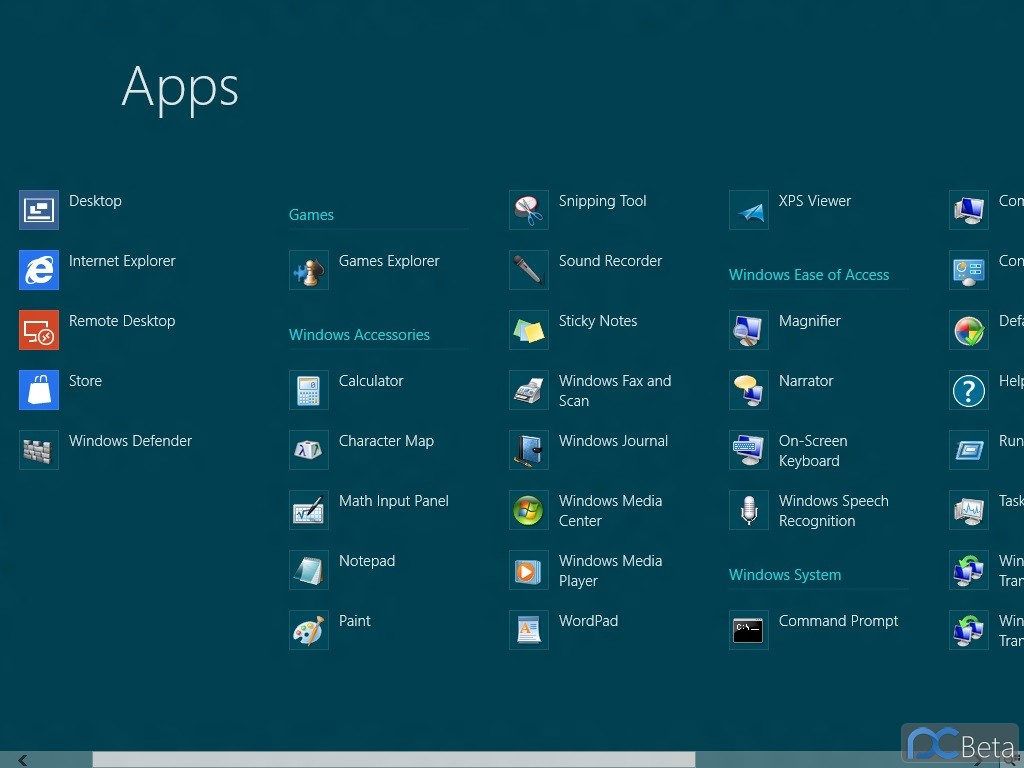
Task: Click the Magnifier icon
Action: pos(749,330)
